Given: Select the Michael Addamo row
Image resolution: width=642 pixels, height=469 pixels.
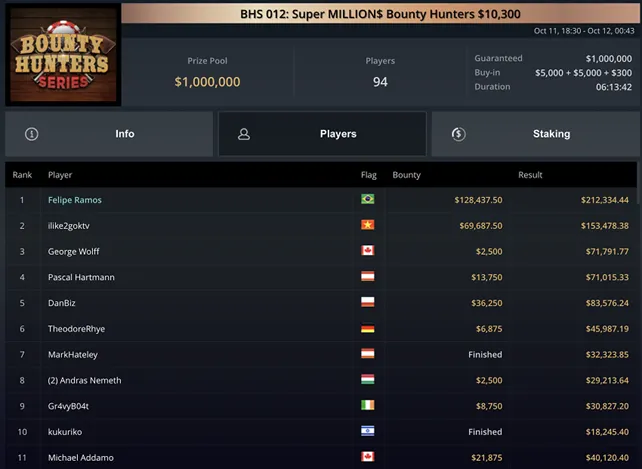Looking at the screenshot, I should pyautogui.click(x=321, y=458).
